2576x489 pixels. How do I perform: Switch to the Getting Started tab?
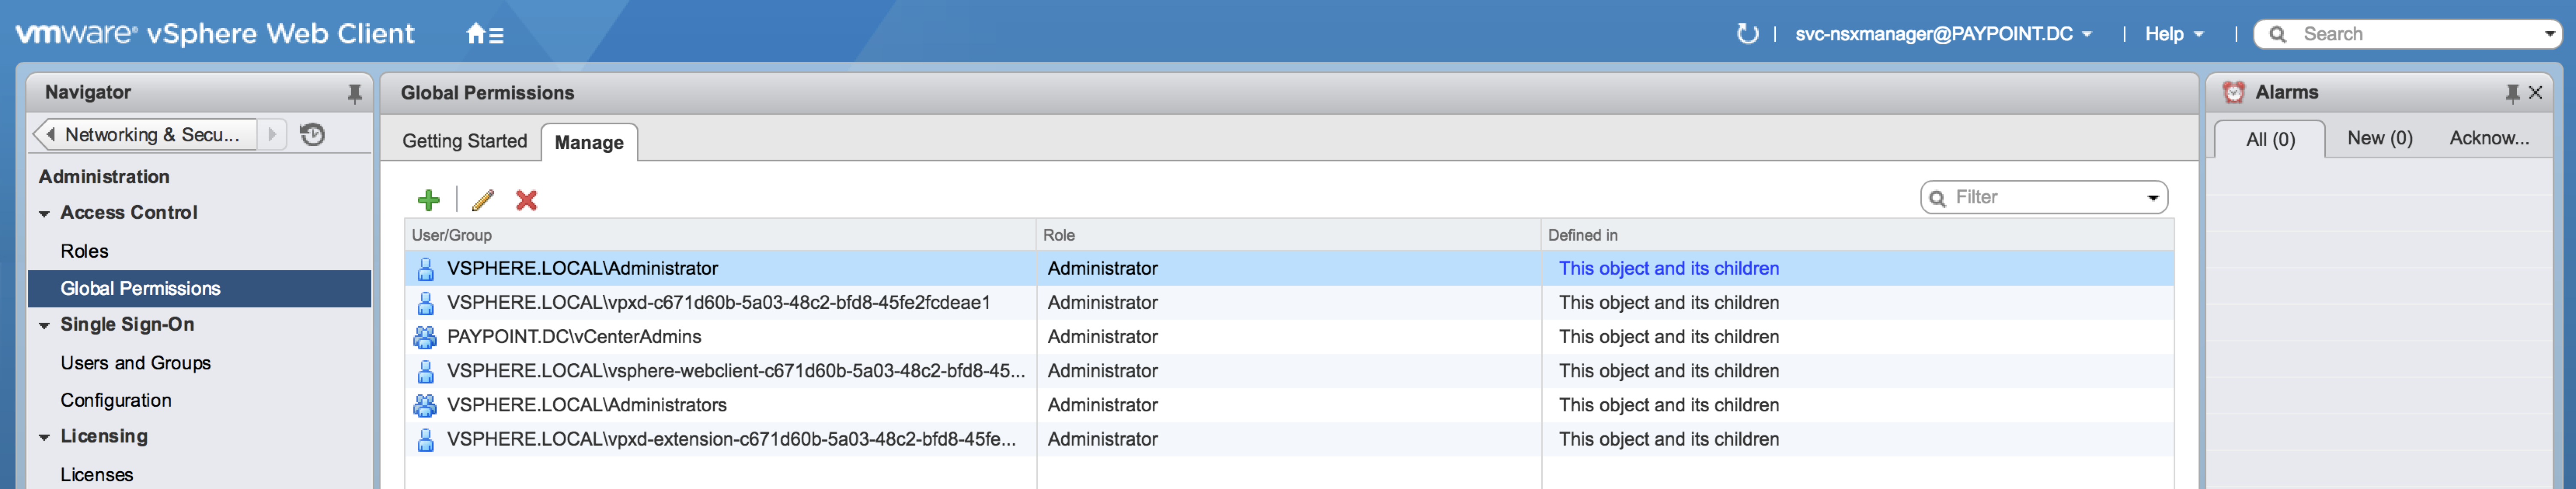(x=464, y=141)
